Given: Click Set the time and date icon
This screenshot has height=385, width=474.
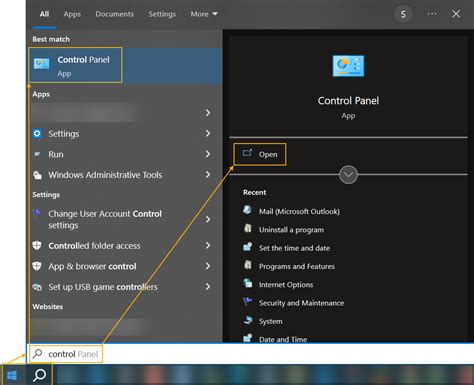Looking at the screenshot, I should 248,247.
